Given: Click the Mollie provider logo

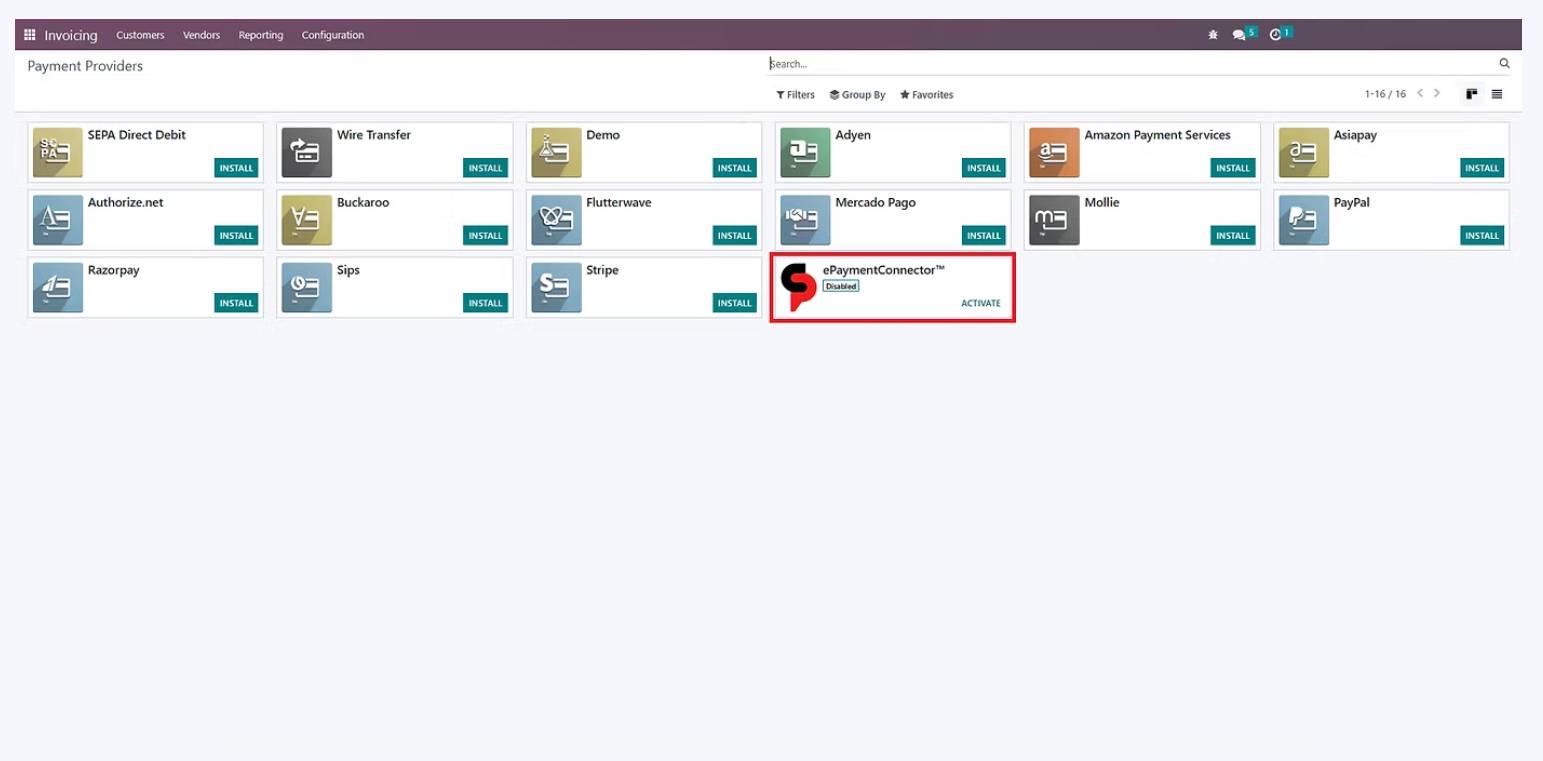Looking at the screenshot, I should pos(1054,220).
